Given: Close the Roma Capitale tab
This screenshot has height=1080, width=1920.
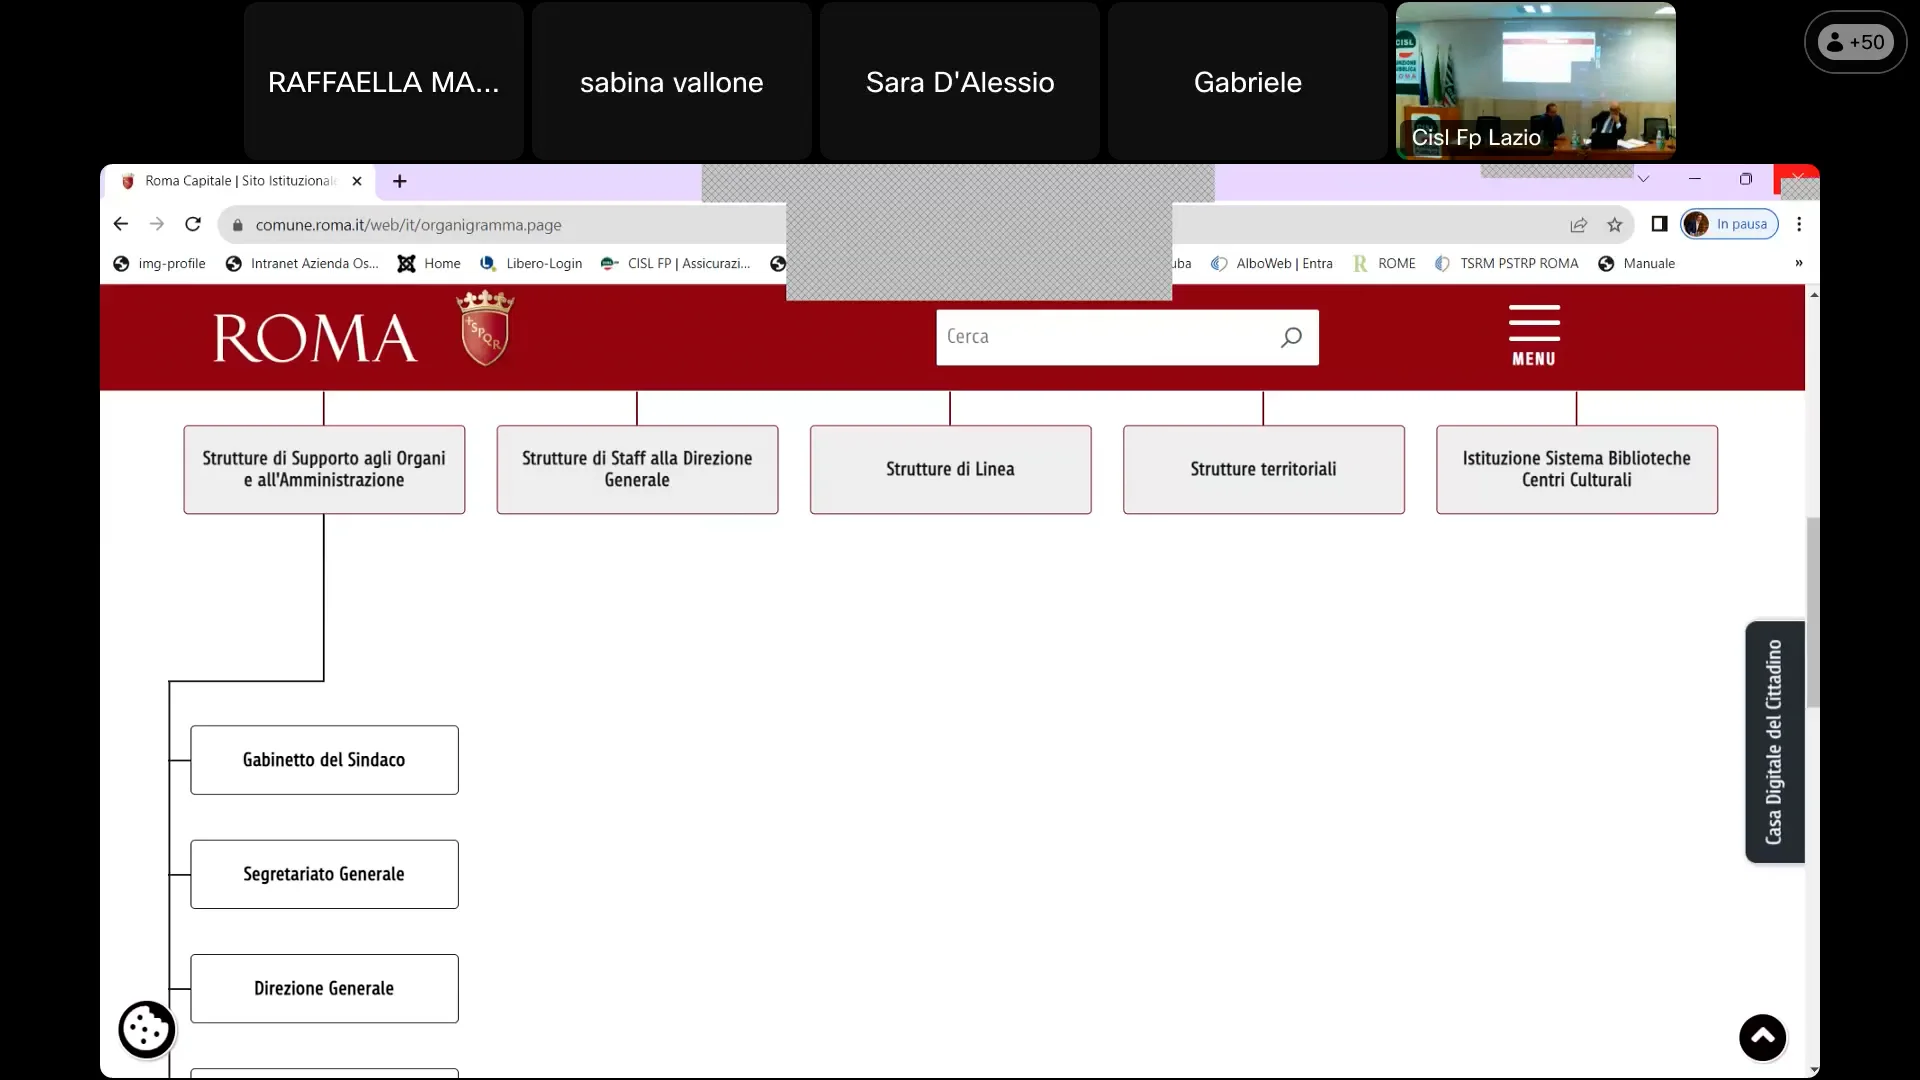Looking at the screenshot, I should pyautogui.click(x=357, y=181).
